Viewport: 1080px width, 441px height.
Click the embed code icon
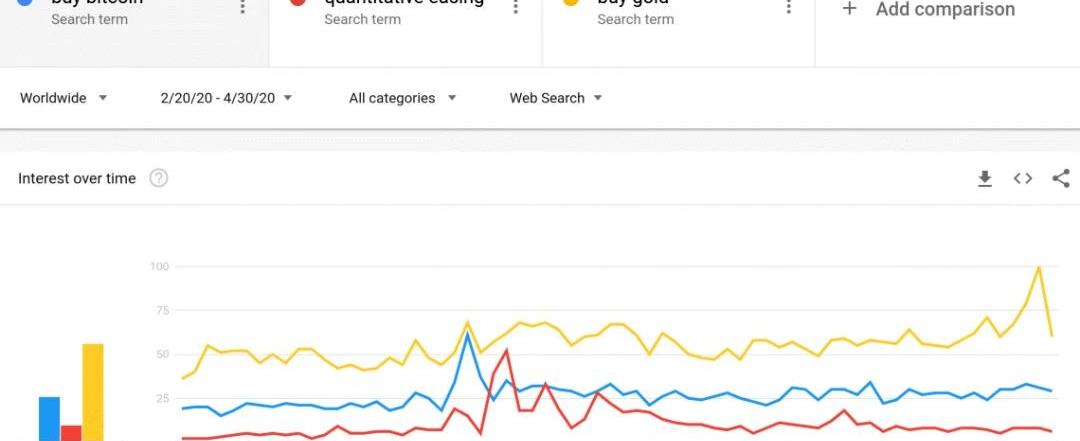[x=1022, y=179]
